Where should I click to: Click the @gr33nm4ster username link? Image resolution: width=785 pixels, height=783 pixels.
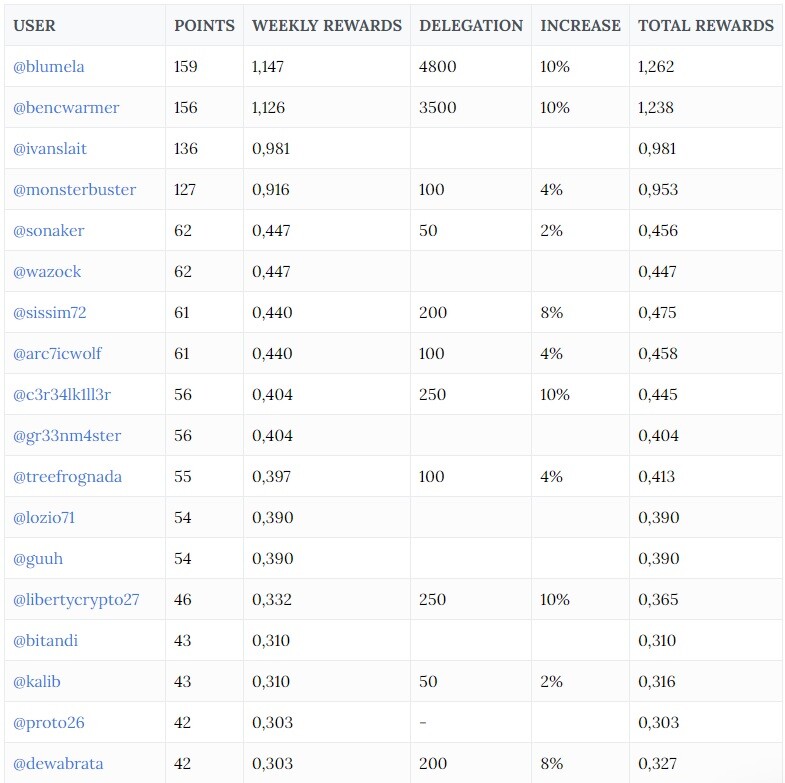point(67,436)
